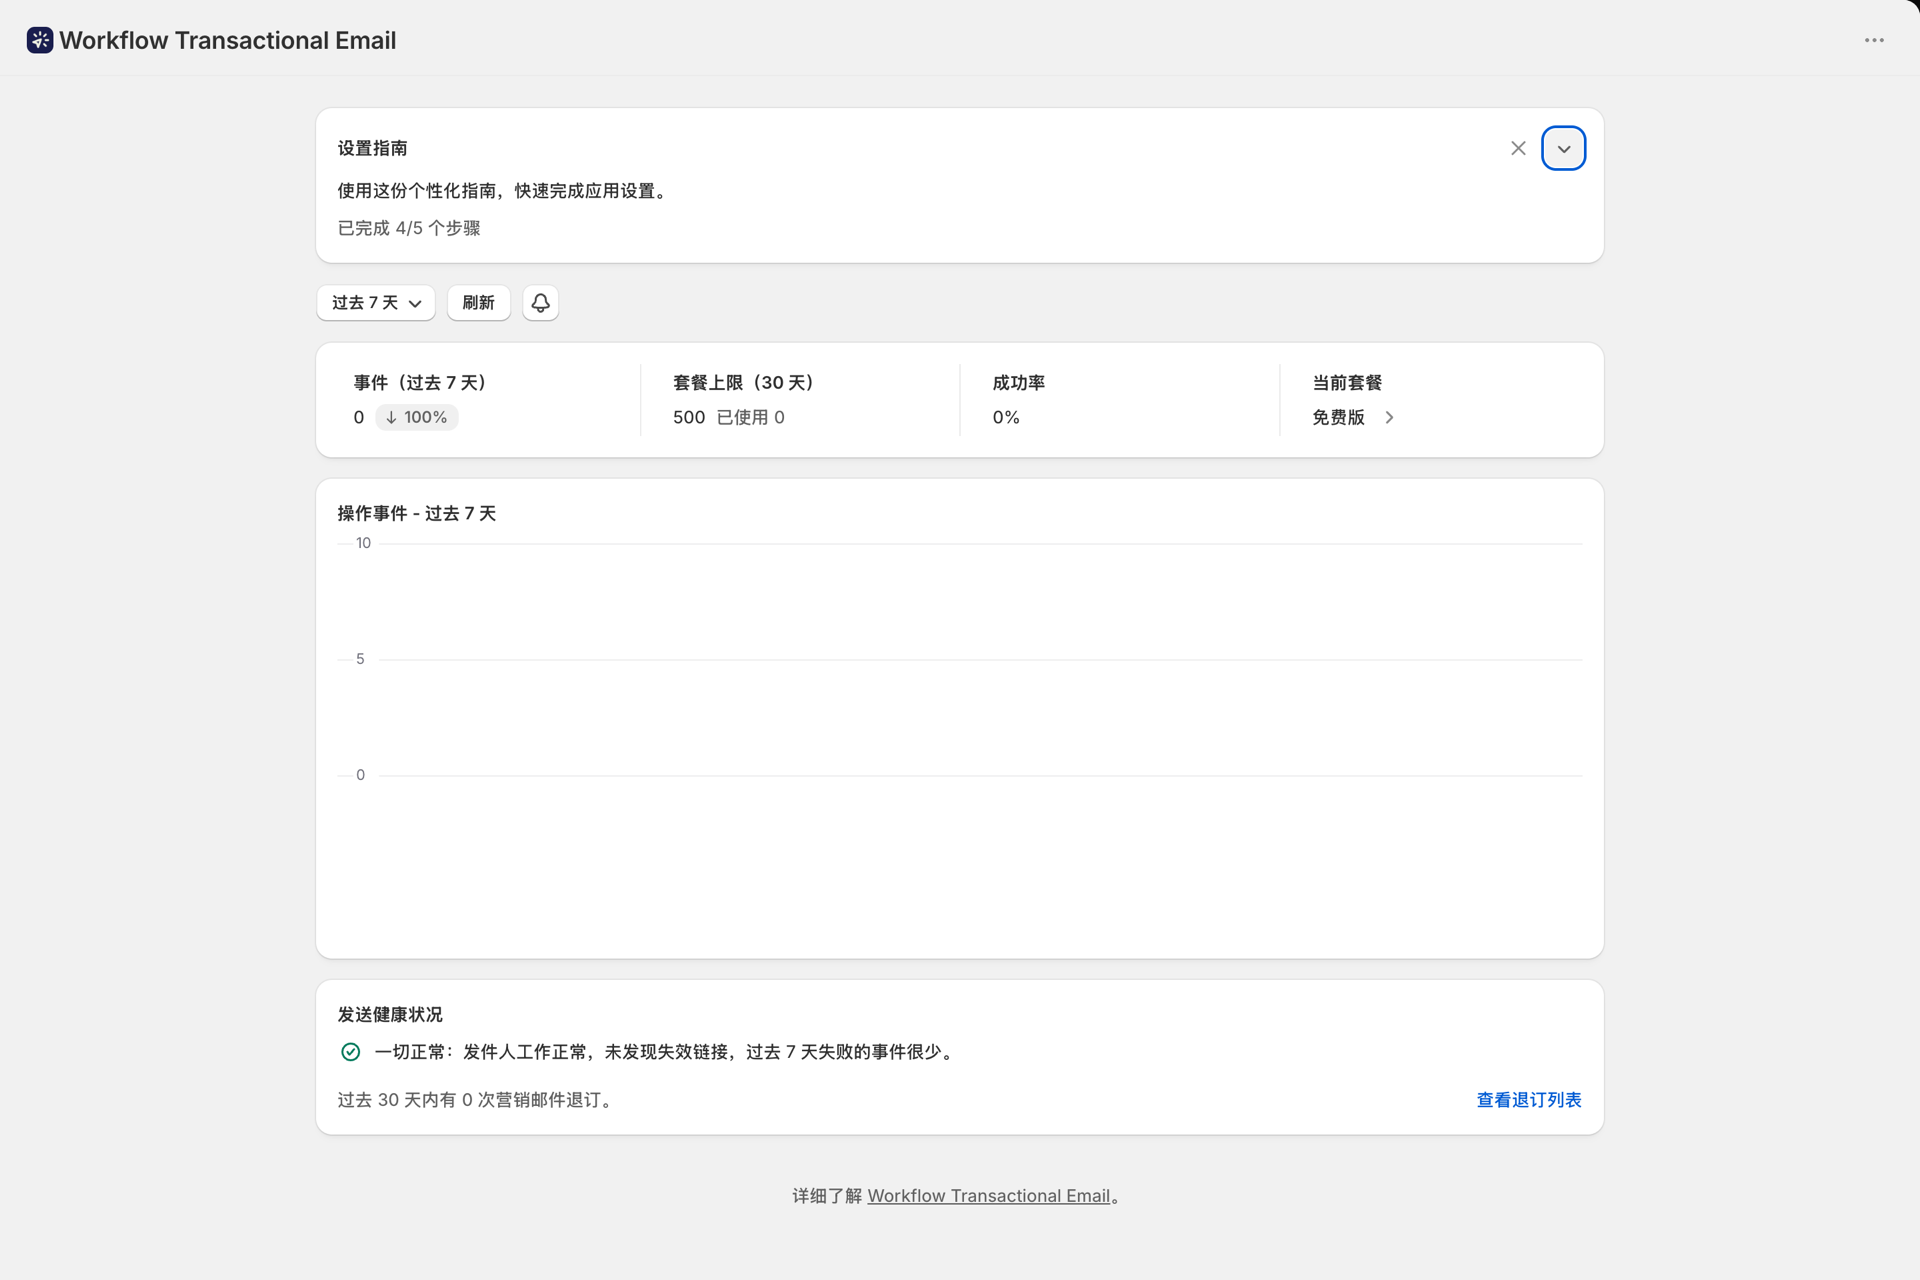Dismiss the 设置指南 setup guide card
This screenshot has width=1920, height=1280.
point(1518,148)
